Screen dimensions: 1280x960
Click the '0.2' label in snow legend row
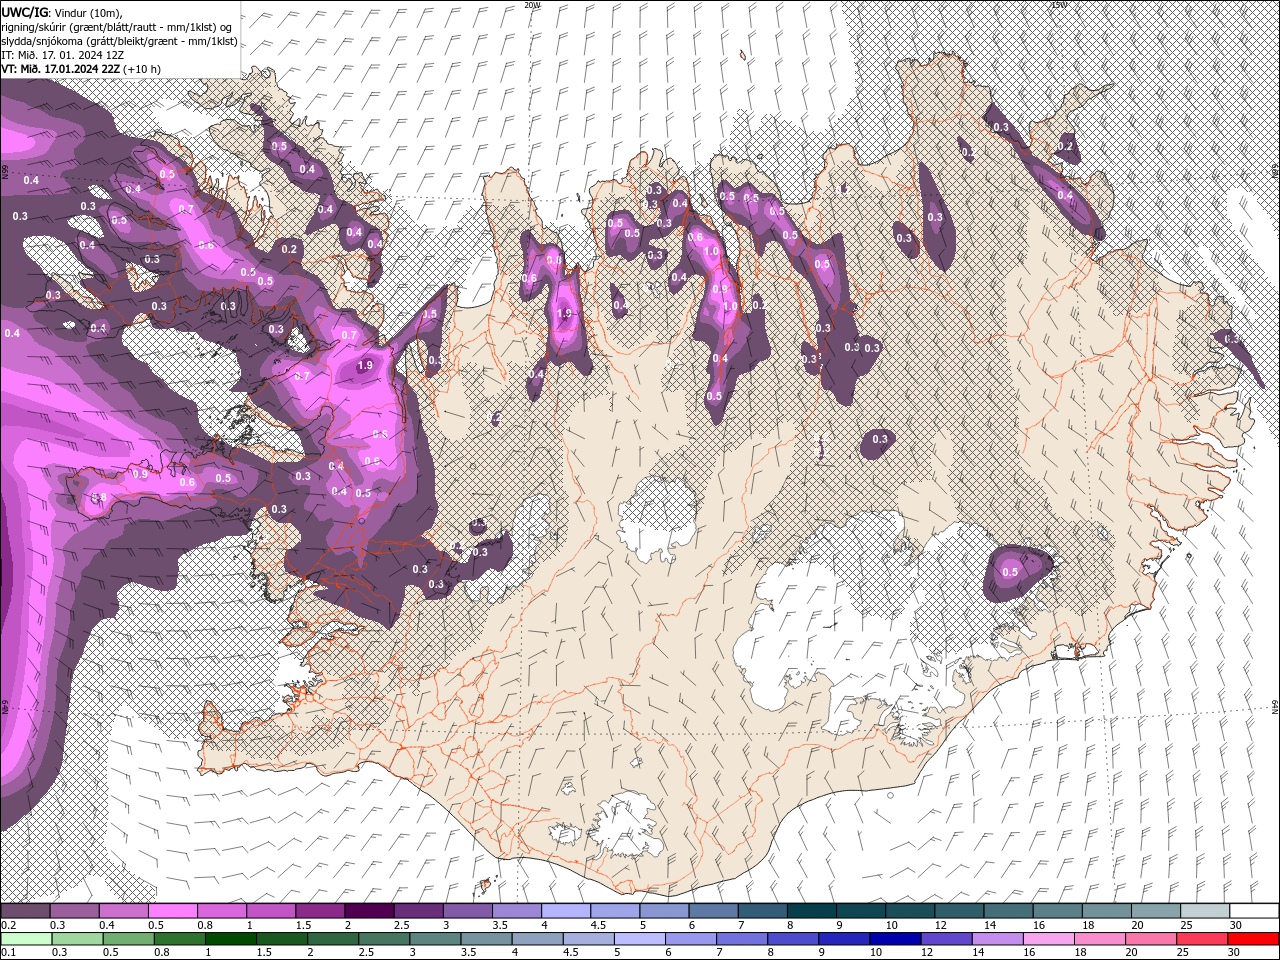8,925
